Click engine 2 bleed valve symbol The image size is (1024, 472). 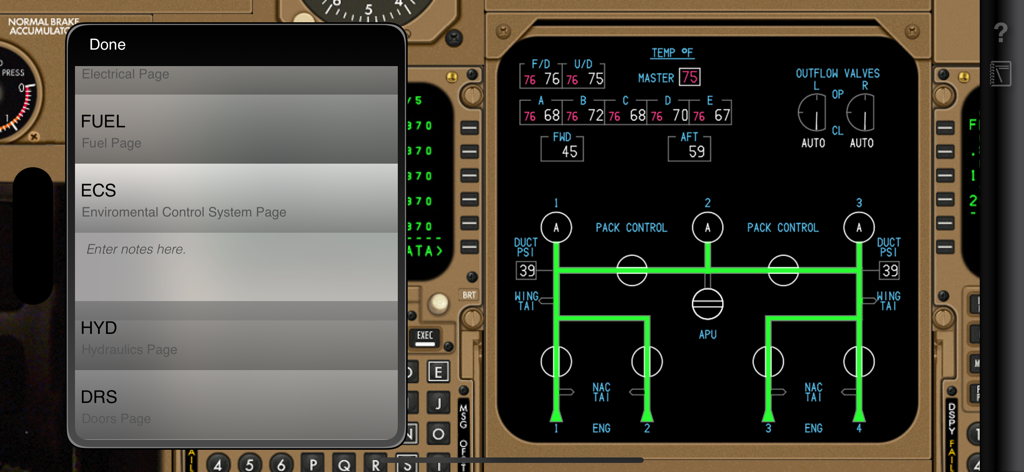point(647,361)
